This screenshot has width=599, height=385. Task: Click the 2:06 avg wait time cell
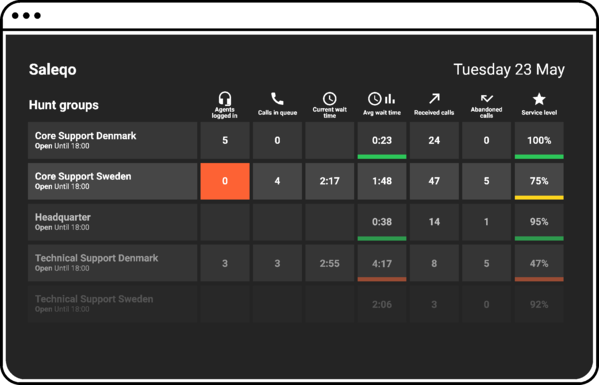(382, 304)
